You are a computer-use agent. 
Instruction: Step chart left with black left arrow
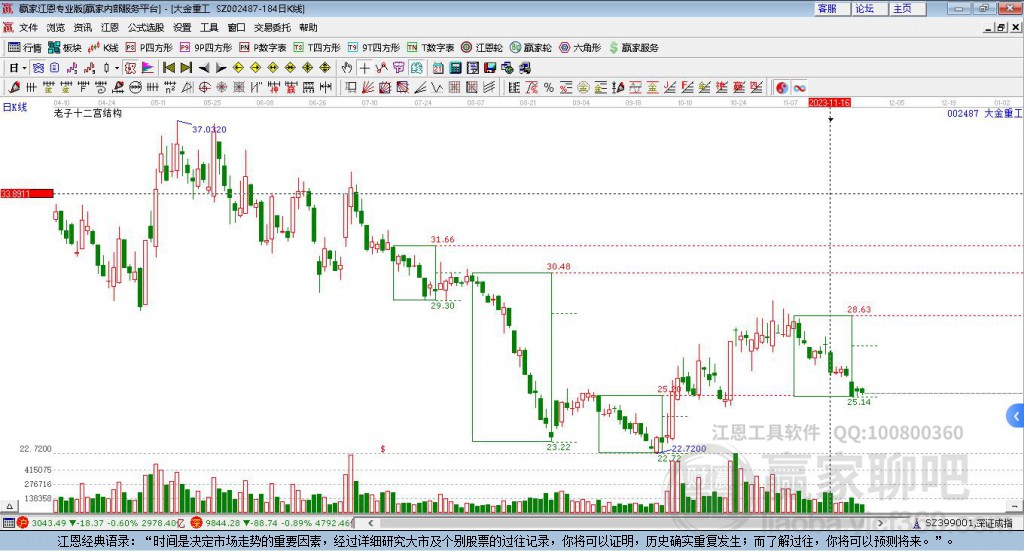click(204, 68)
